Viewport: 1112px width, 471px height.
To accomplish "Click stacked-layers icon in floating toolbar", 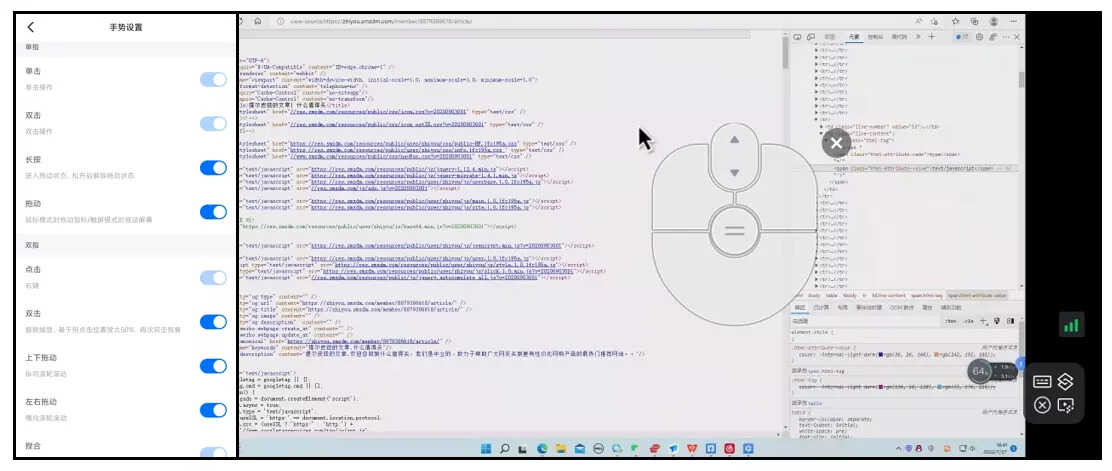I will click(1064, 382).
